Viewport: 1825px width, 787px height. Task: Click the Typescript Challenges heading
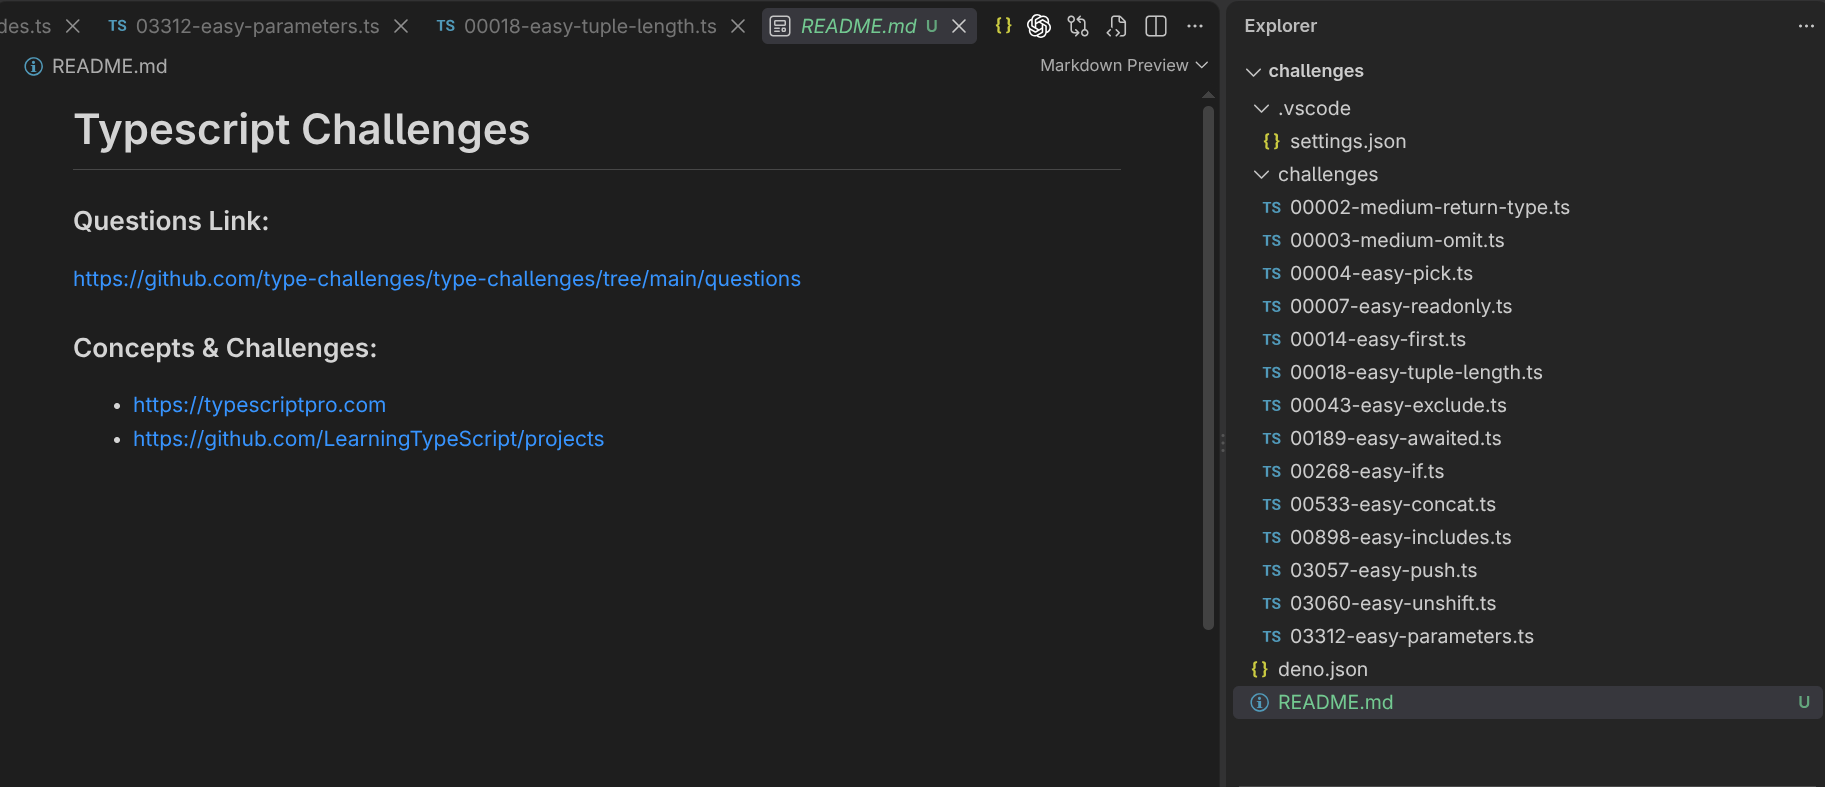(x=301, y=130)
